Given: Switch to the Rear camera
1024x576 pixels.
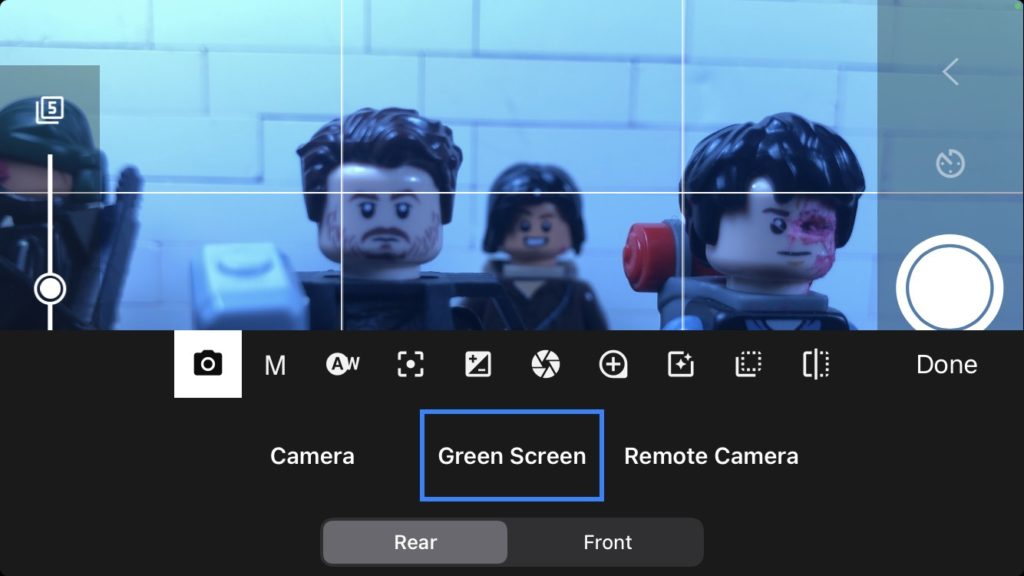Looking at the screenshot, I should (x=414, y=542).
